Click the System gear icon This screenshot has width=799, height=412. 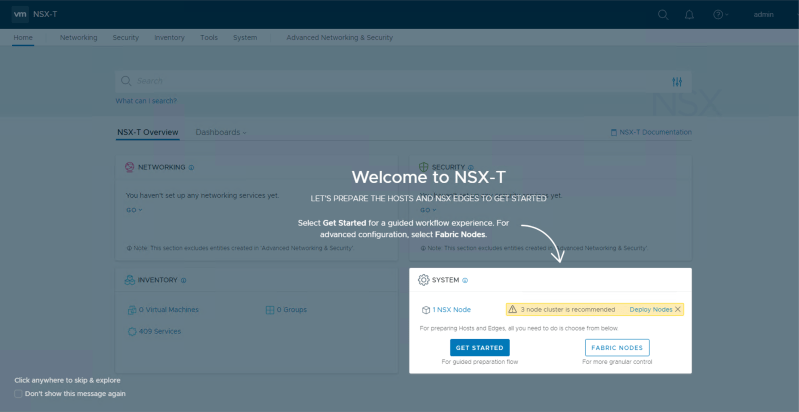pos(423,280)
